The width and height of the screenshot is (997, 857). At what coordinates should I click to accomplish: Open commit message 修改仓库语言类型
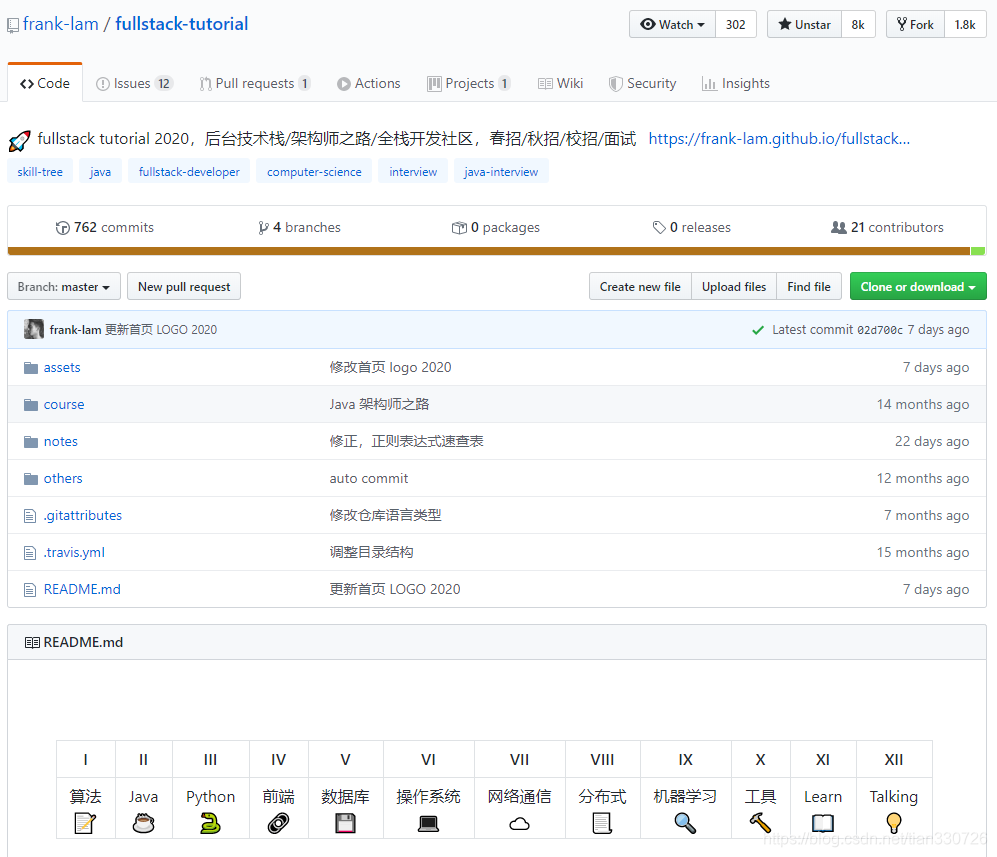[x=385, y=516]
